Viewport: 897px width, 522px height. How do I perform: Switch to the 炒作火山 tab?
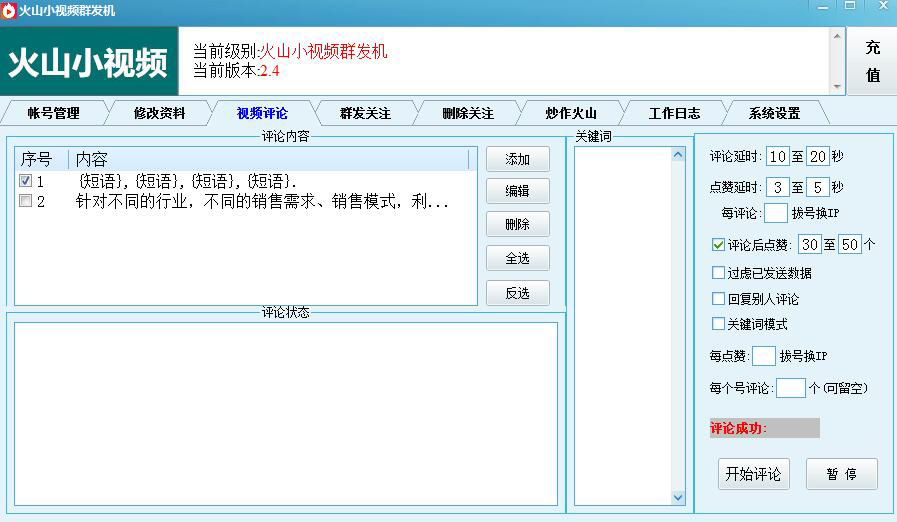pyautogui.click(x=571, y=113)
